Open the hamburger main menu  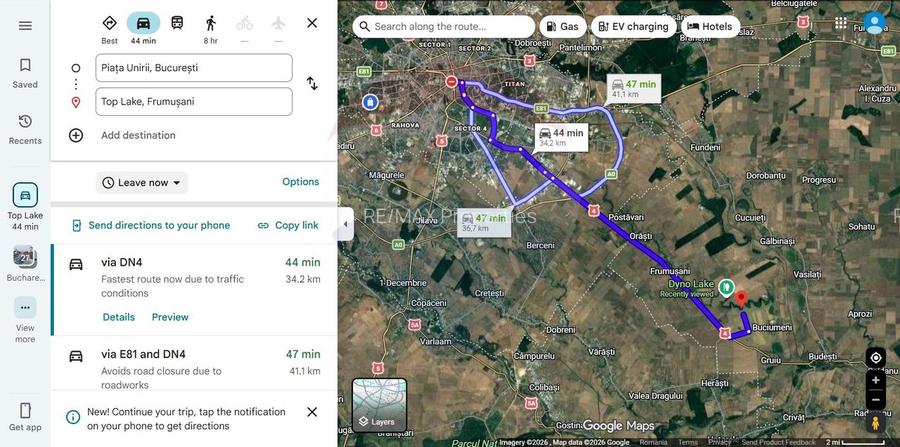pyautogui.click(x=25, y=25)
